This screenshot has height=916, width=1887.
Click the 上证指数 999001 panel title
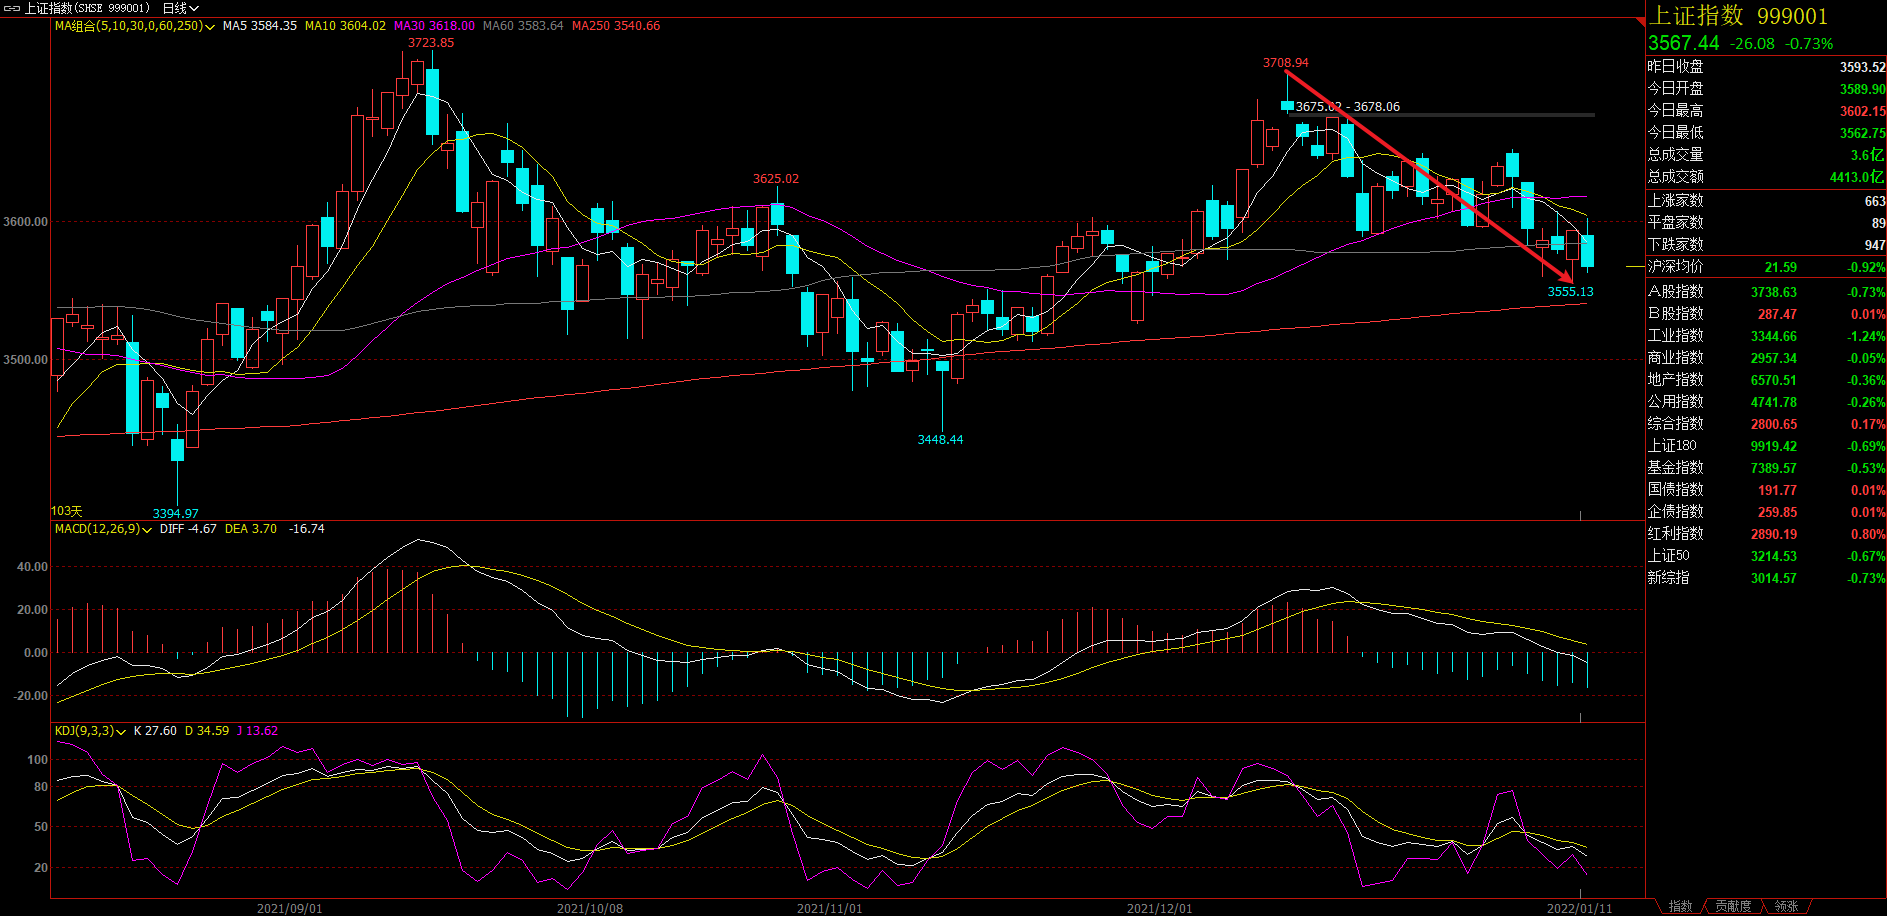1738,16
